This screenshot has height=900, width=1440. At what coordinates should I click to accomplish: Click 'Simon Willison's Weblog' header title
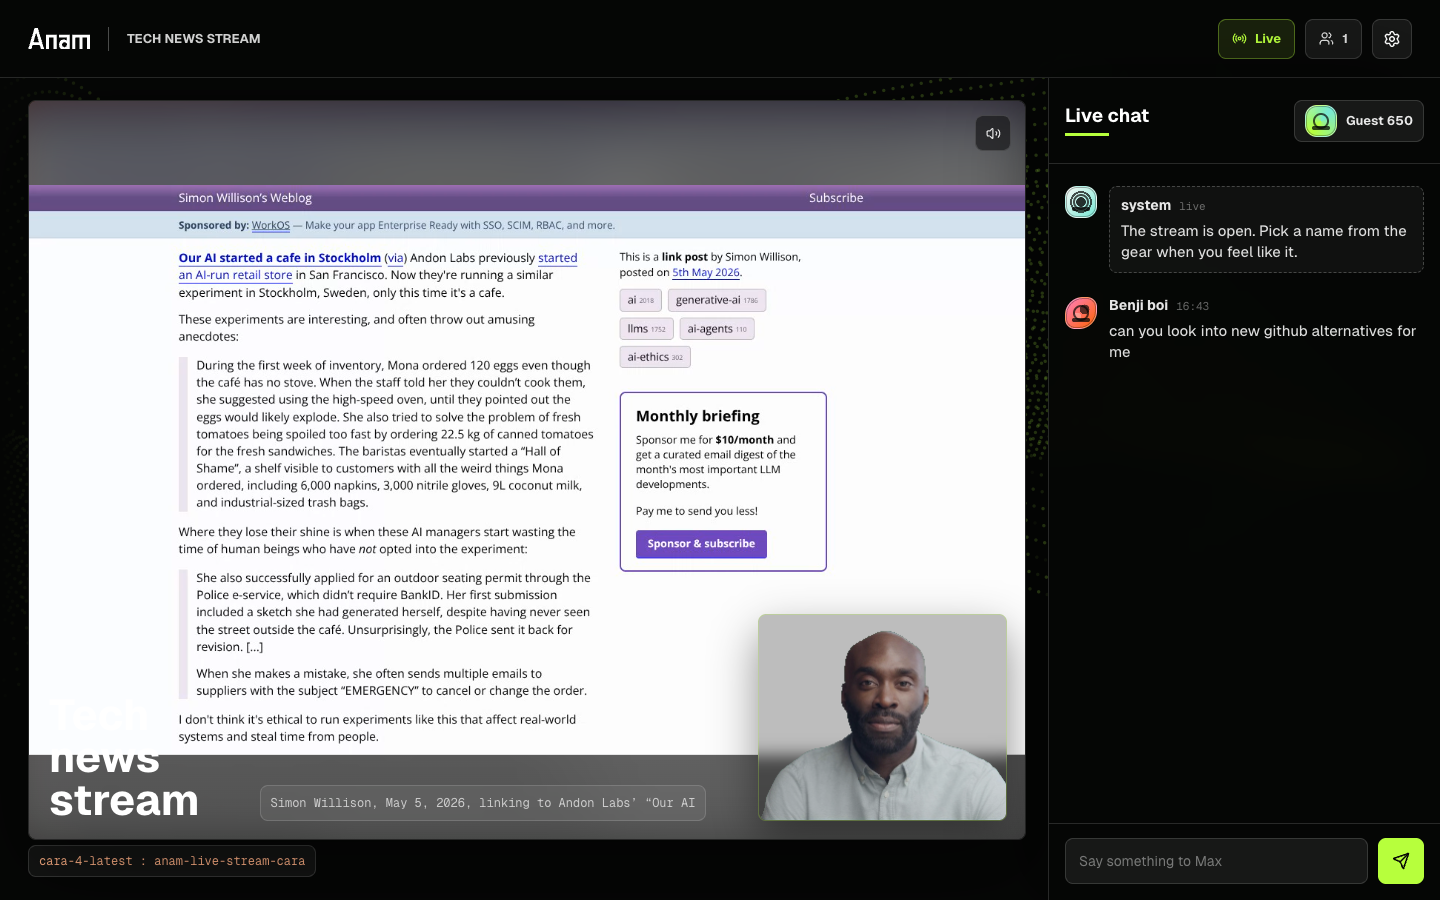pyautogui.click(x=245, y=198)
